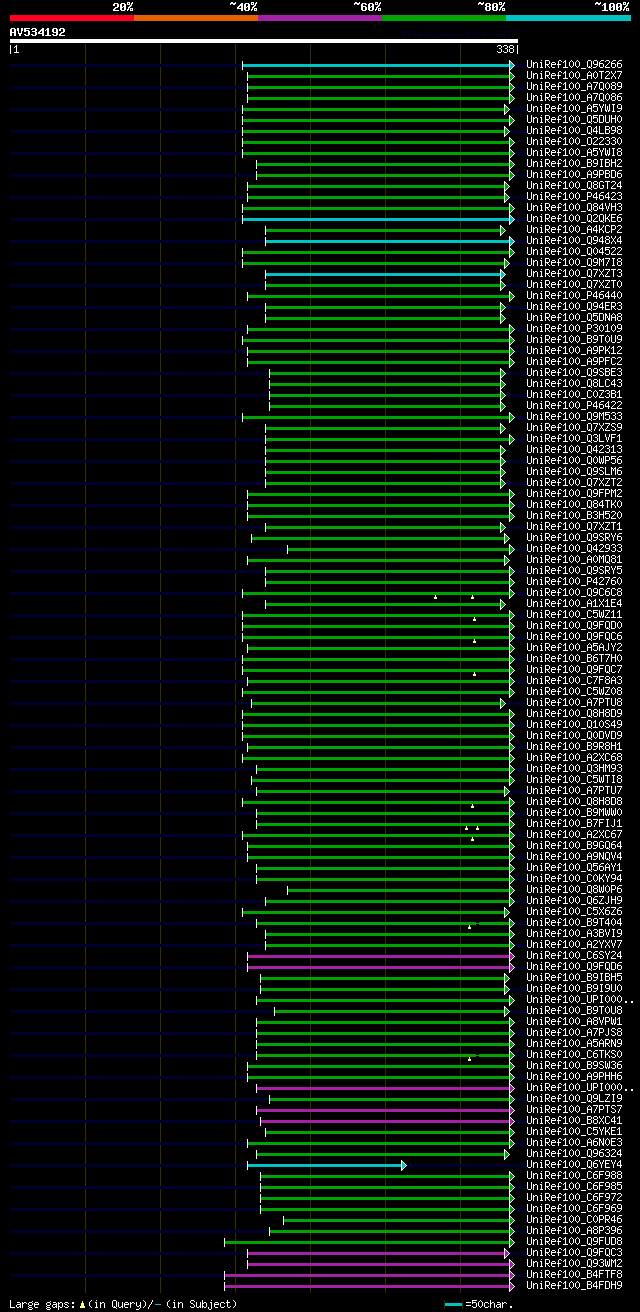The width and height of the screenshot is (640, 1312).
Task: Select the UniRef100_Q4LB98 label
Action: pos(574,131)
